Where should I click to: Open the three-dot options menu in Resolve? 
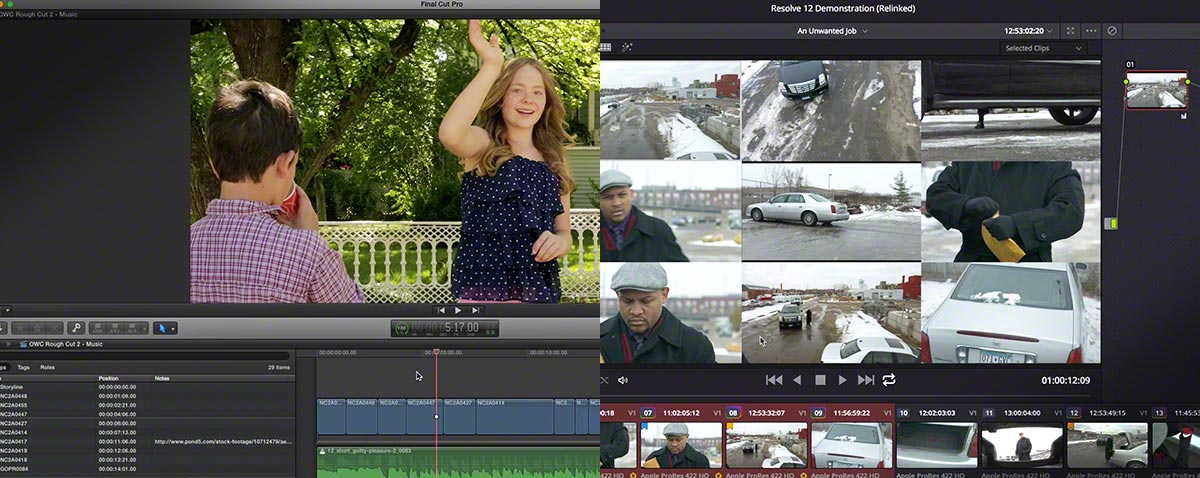[x=1091, y=31]
